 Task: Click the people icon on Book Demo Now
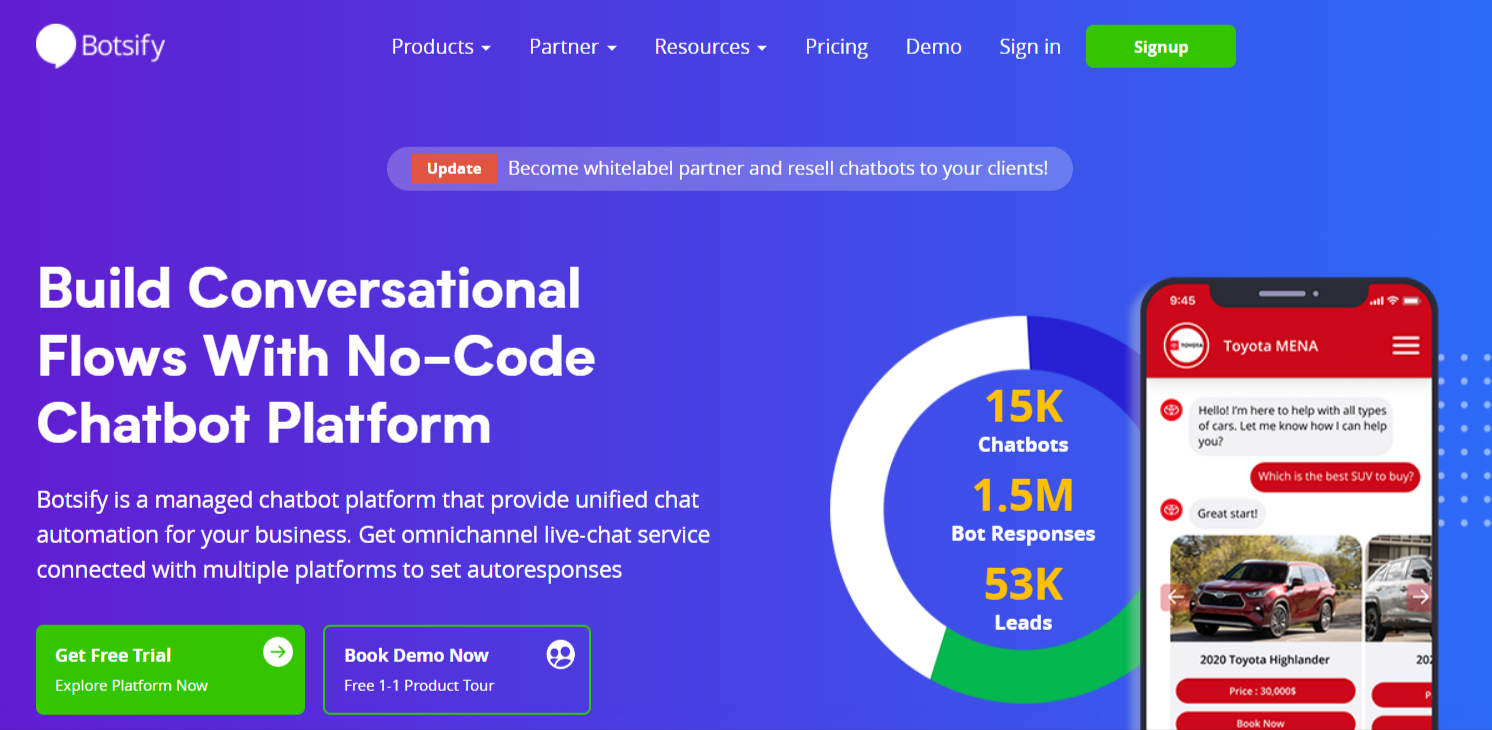(561, 655)
